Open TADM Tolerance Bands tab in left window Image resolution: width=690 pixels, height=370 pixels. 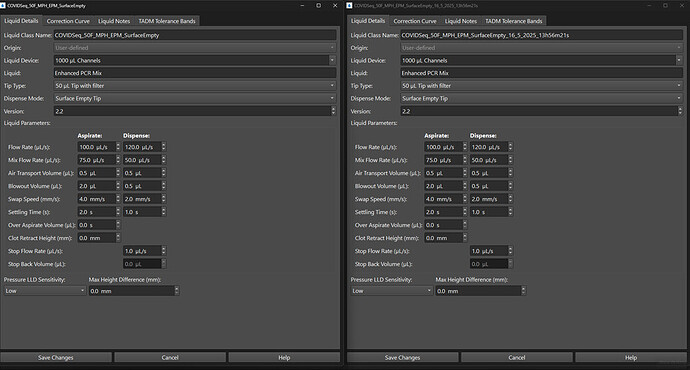(167, 21)
